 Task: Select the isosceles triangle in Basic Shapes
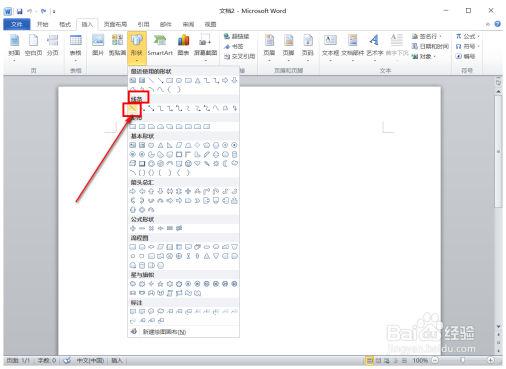(161, 145)
